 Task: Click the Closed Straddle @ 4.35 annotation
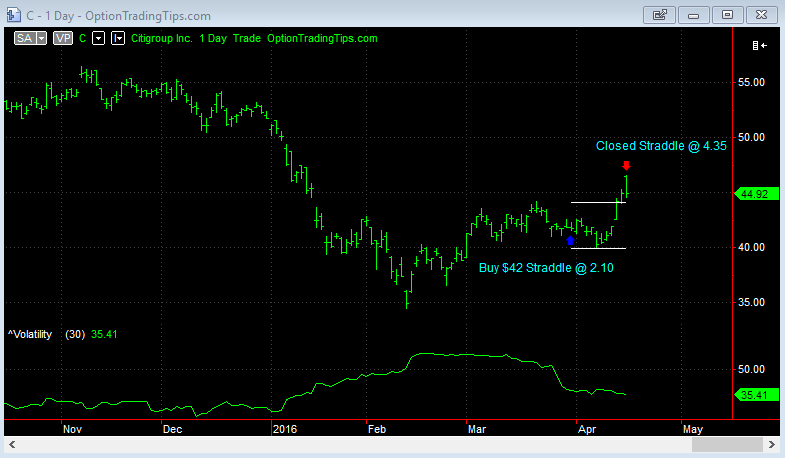coord(661,146)
